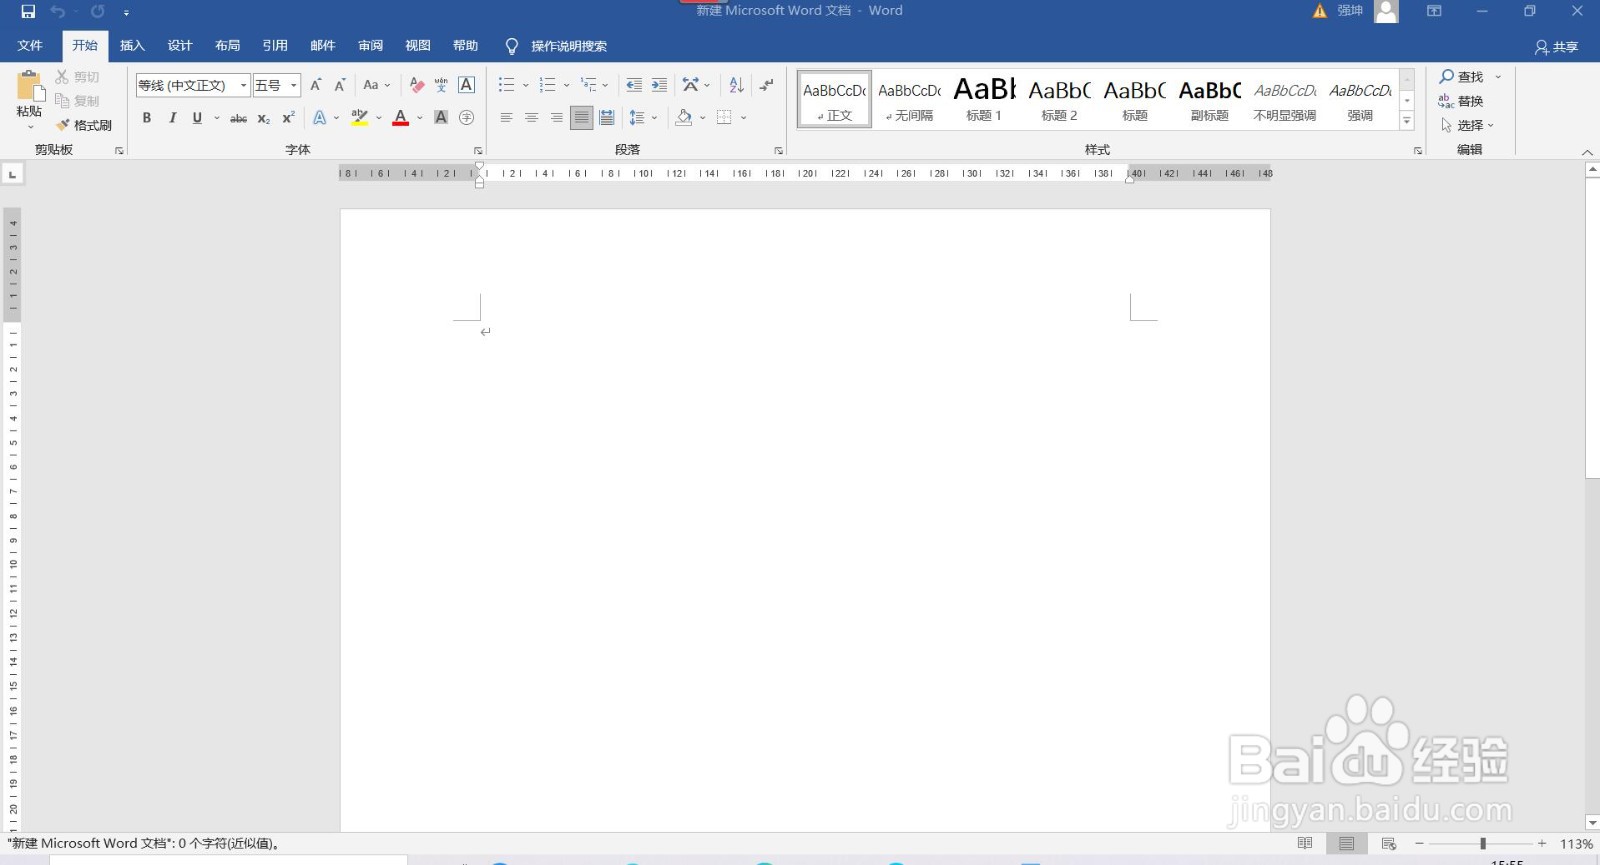Decrease font size with shrink font icon
Viewport: 1600px width, 865px height.
tap(340, 85)
